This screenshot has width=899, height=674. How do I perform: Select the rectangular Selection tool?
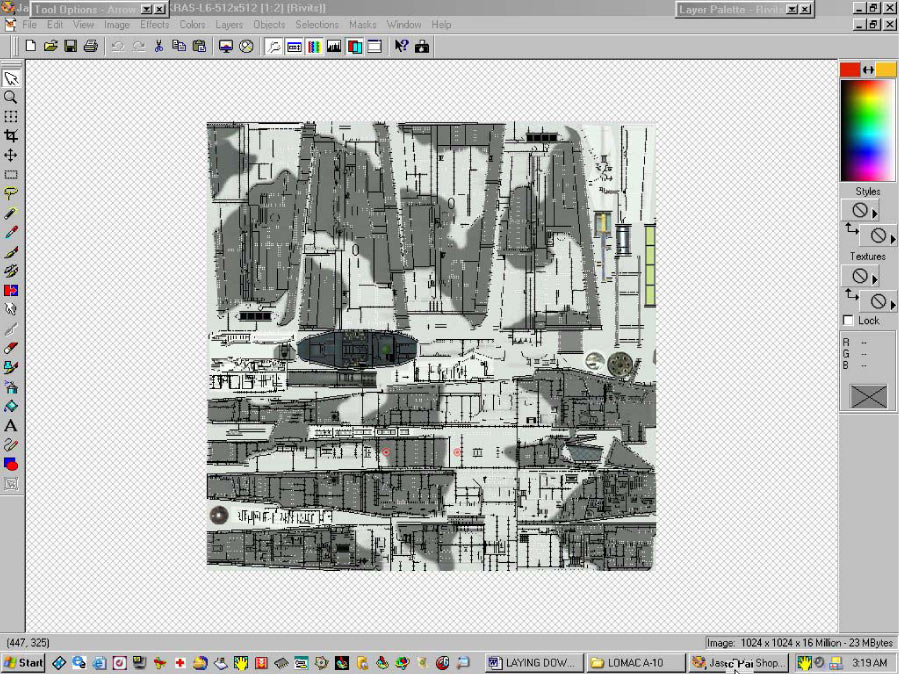pyautogui.click(x=11, y=175)
